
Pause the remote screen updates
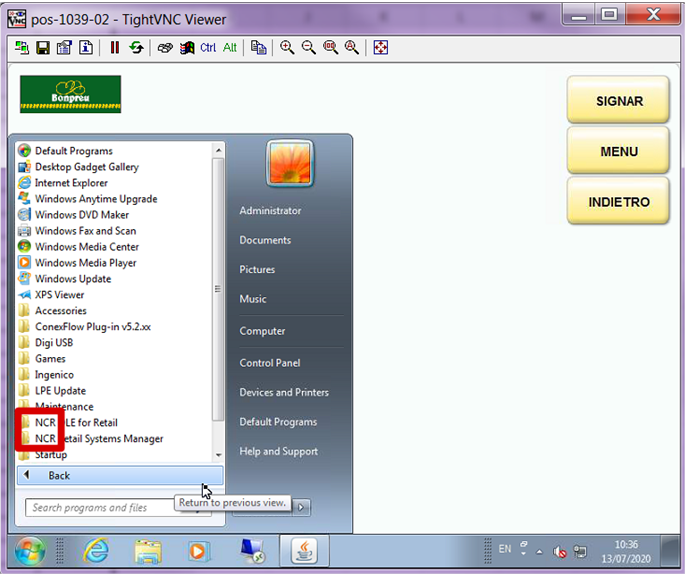(x=115, y=48)
